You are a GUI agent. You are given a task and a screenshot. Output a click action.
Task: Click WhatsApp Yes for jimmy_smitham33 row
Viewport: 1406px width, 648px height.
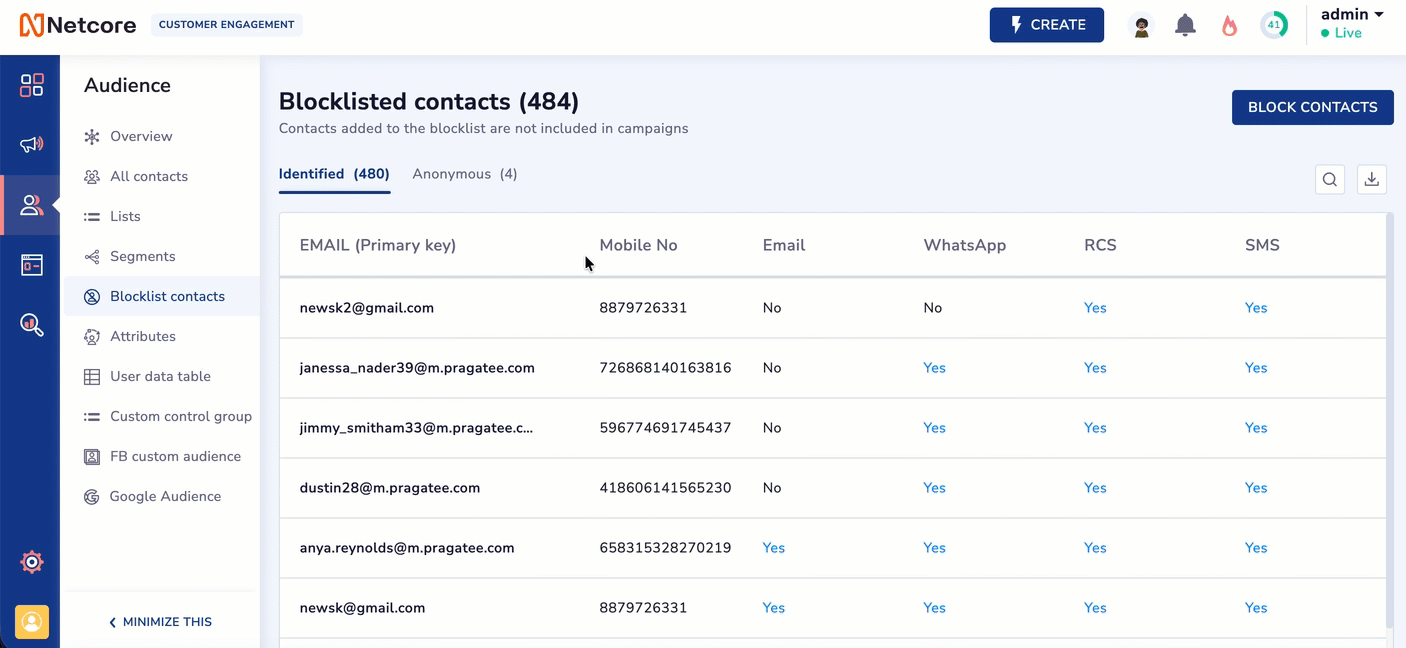coord(934,428)
